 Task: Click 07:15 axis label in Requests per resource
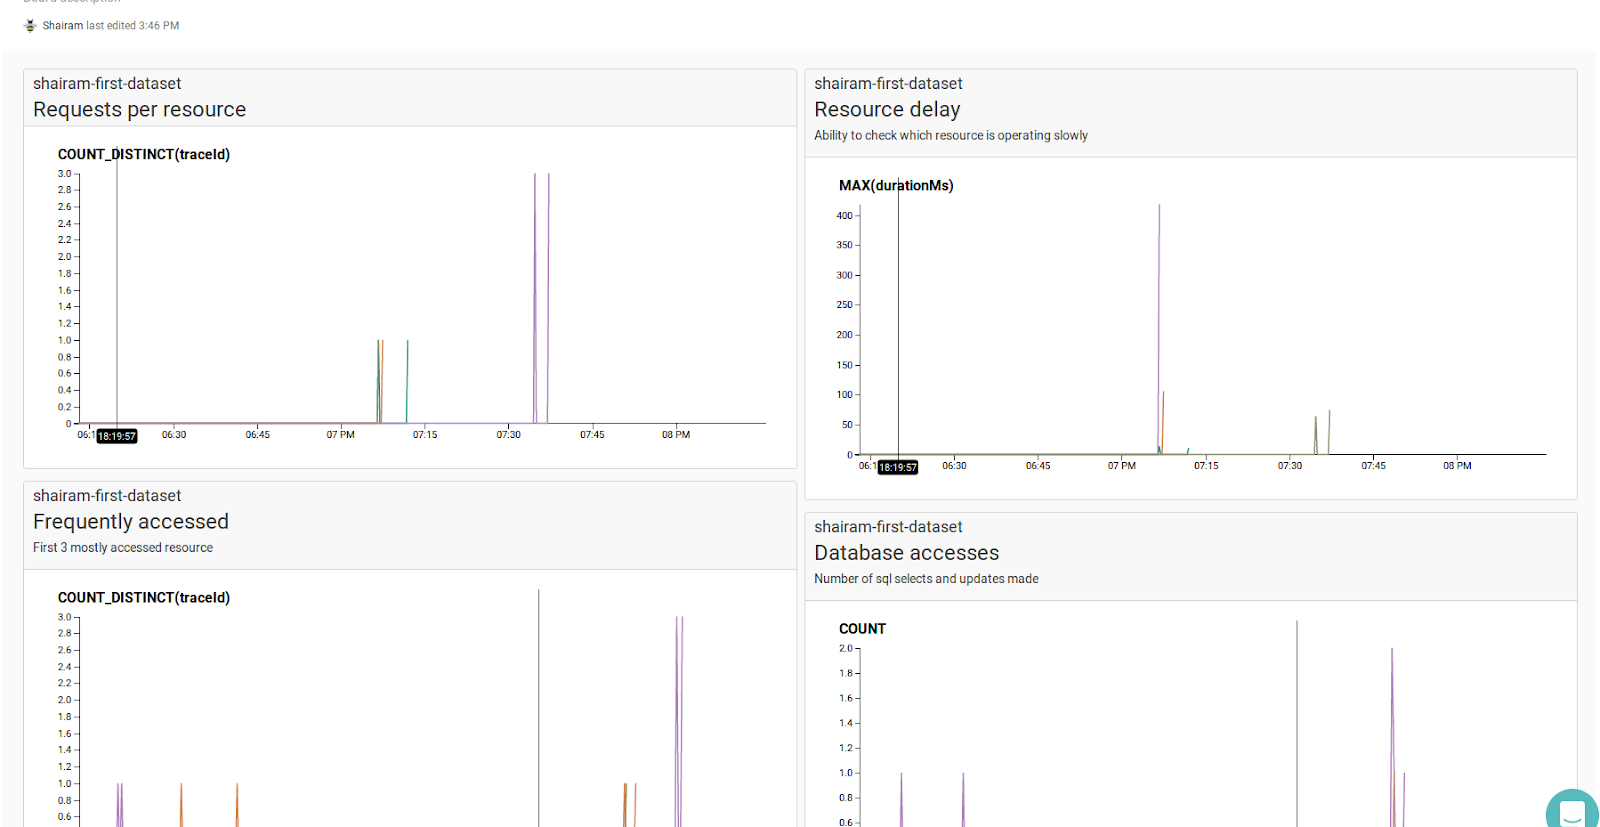point(425,435)
